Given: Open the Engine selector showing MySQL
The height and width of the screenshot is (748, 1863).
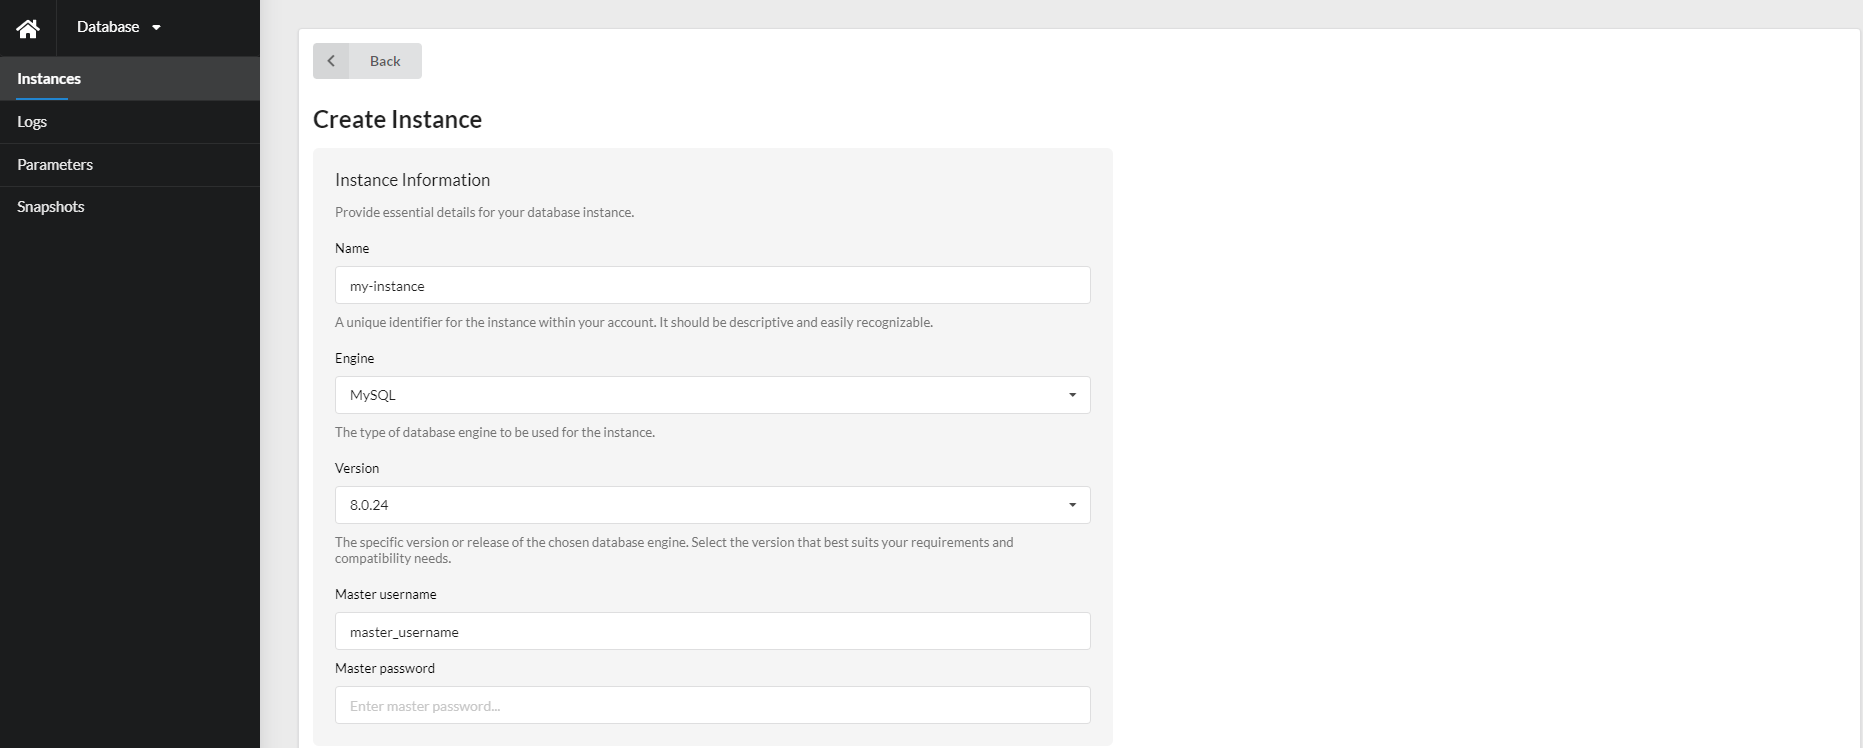Looking at the screenshot, I should point(712,394).
